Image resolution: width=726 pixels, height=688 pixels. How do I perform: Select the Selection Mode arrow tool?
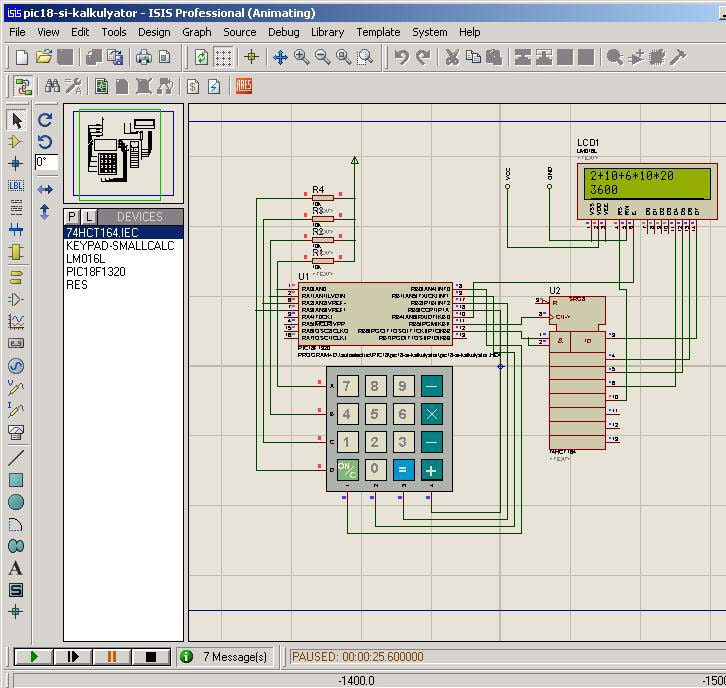[x=16, y=120]
